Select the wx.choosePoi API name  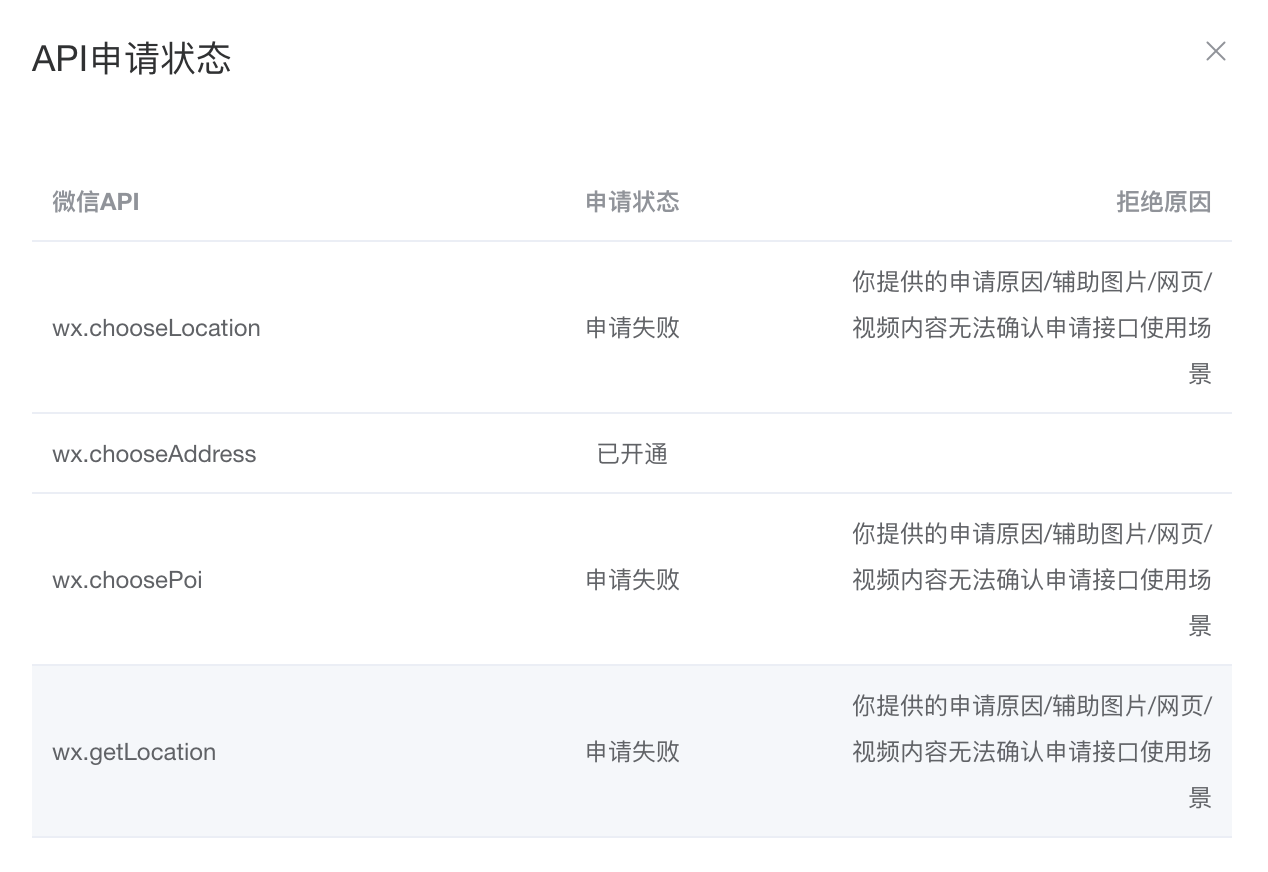(127, 580)
